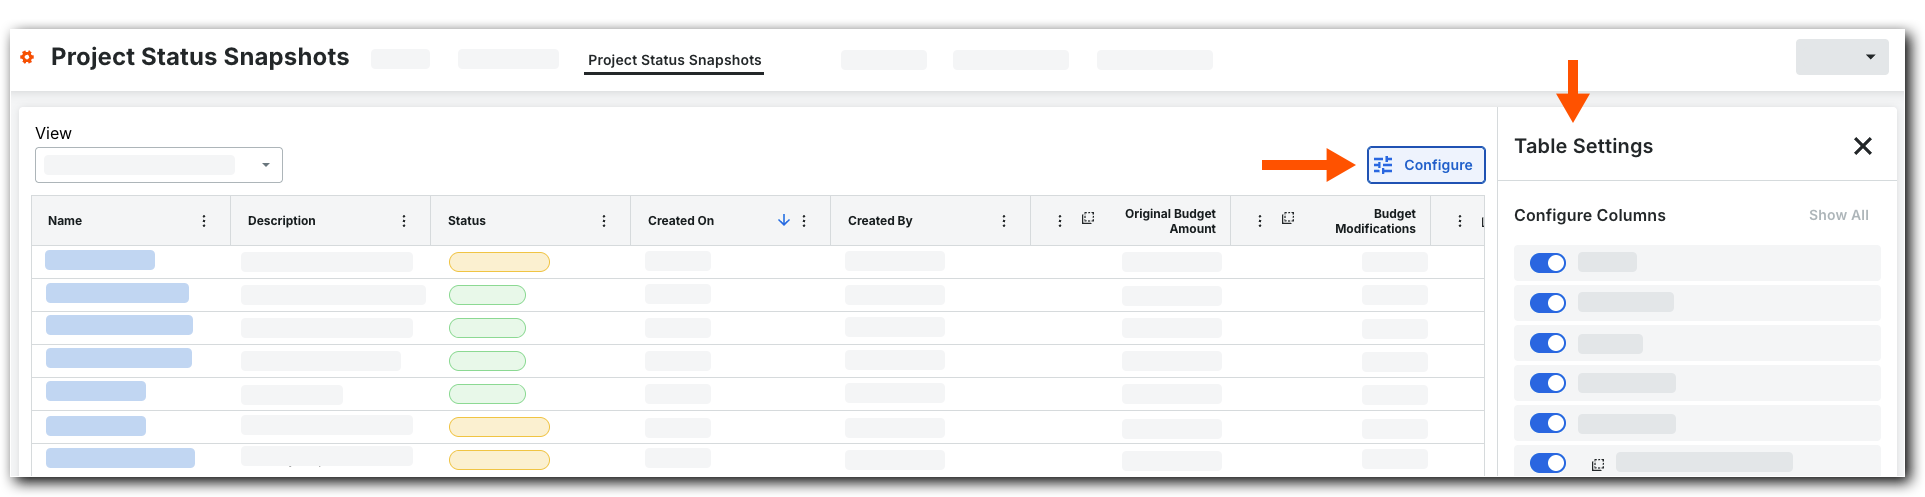Open the Name column kebab menu
This screenshot has height=497, width=1925.
[x=204, y=221]
